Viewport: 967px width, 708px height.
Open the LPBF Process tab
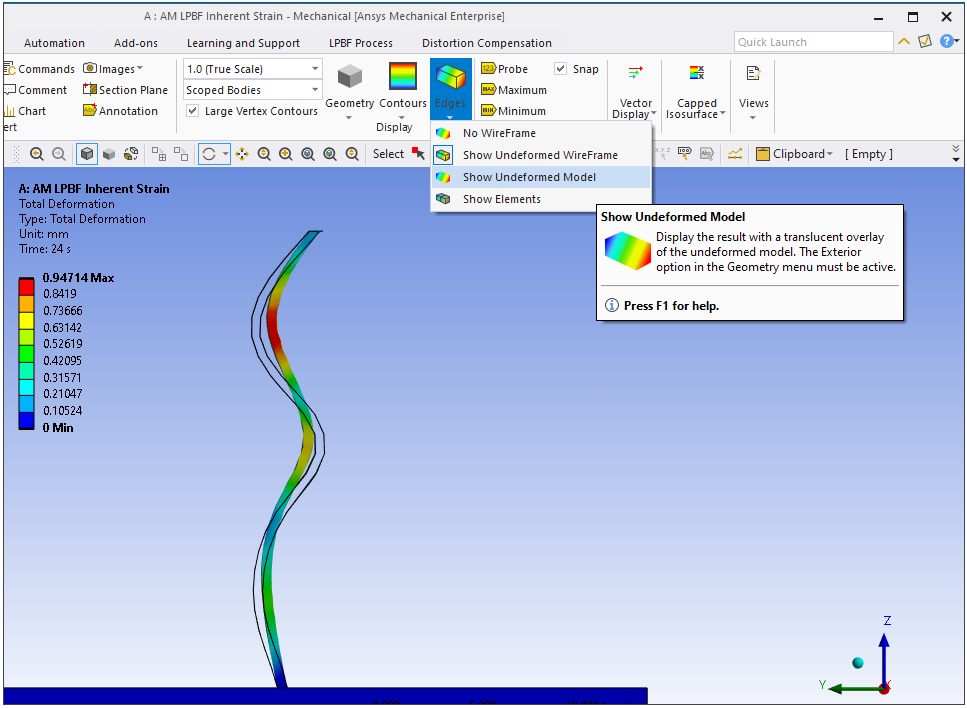coord(361,43)
